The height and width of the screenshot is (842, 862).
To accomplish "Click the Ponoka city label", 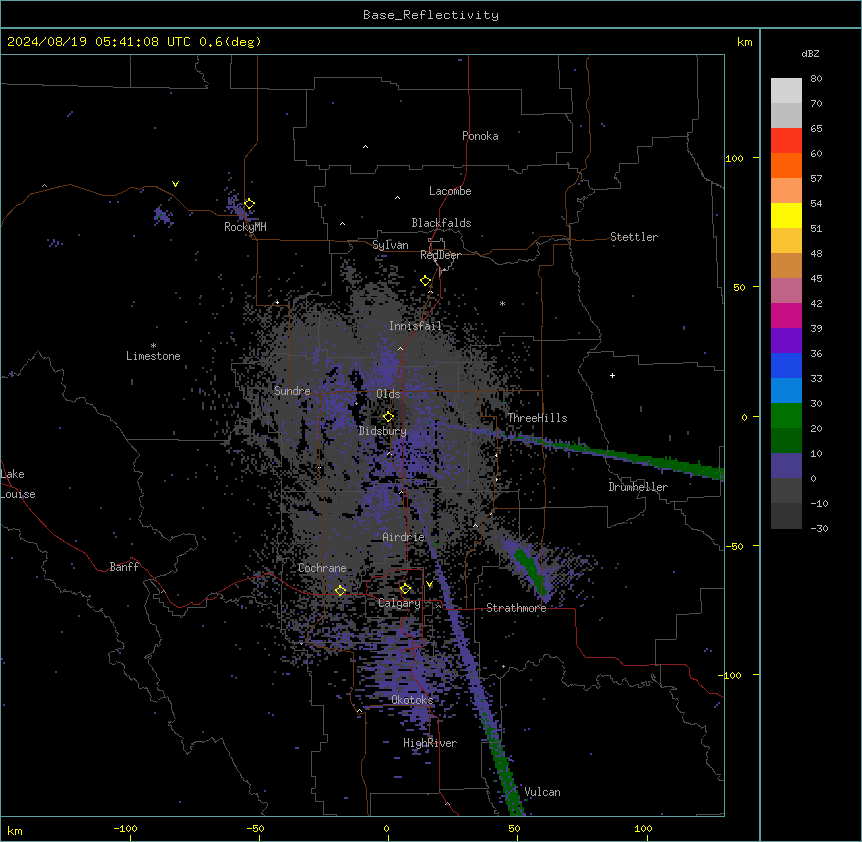I will pyautogui.click(x=480, y=136).
